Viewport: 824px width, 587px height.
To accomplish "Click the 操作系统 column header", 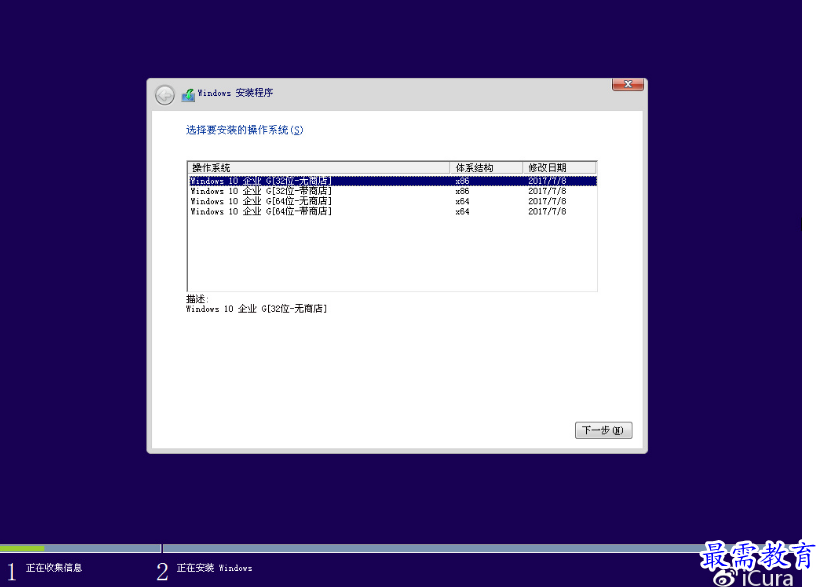I will pyautogui.click(x=318, y=168).
